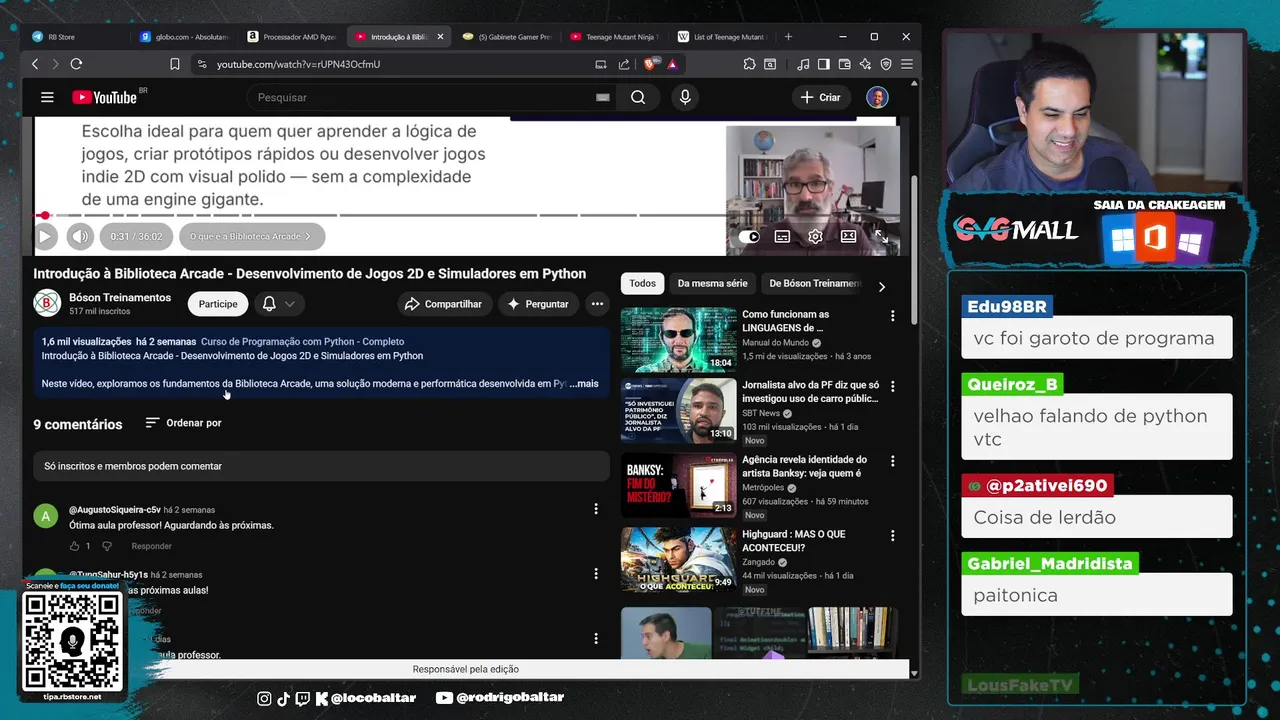Toggle subtitles/closed captions
The image size is (1280, 720).
782,237
